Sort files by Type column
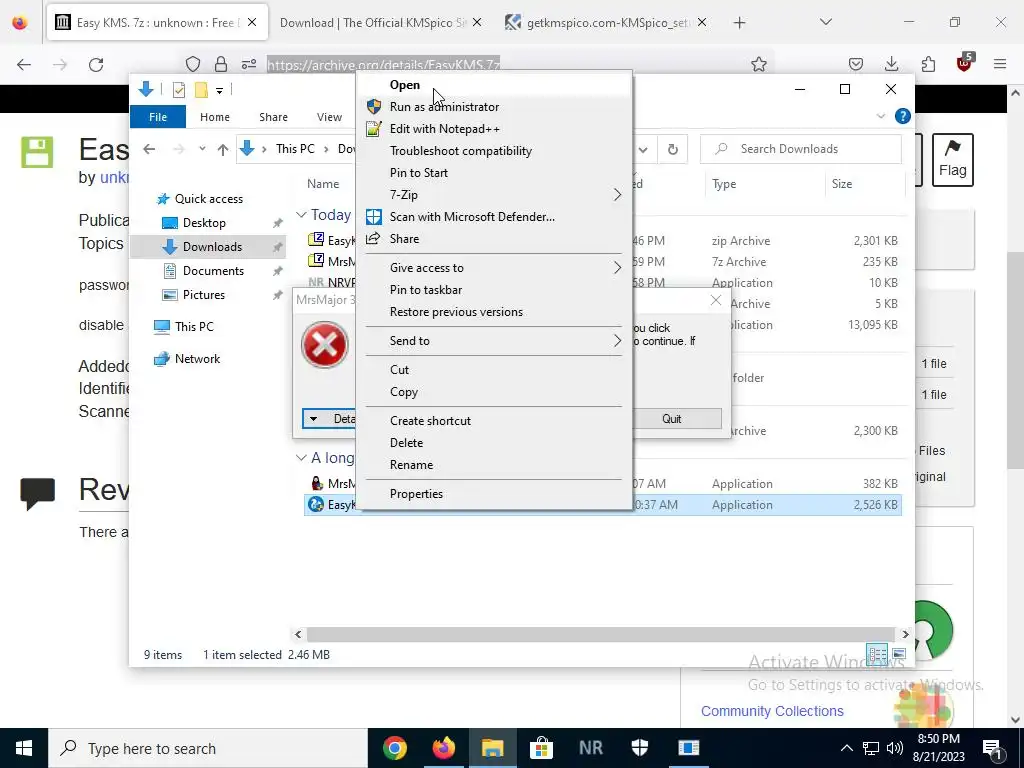This screenshot has width=1024, height=768. (x=724, y=184)
